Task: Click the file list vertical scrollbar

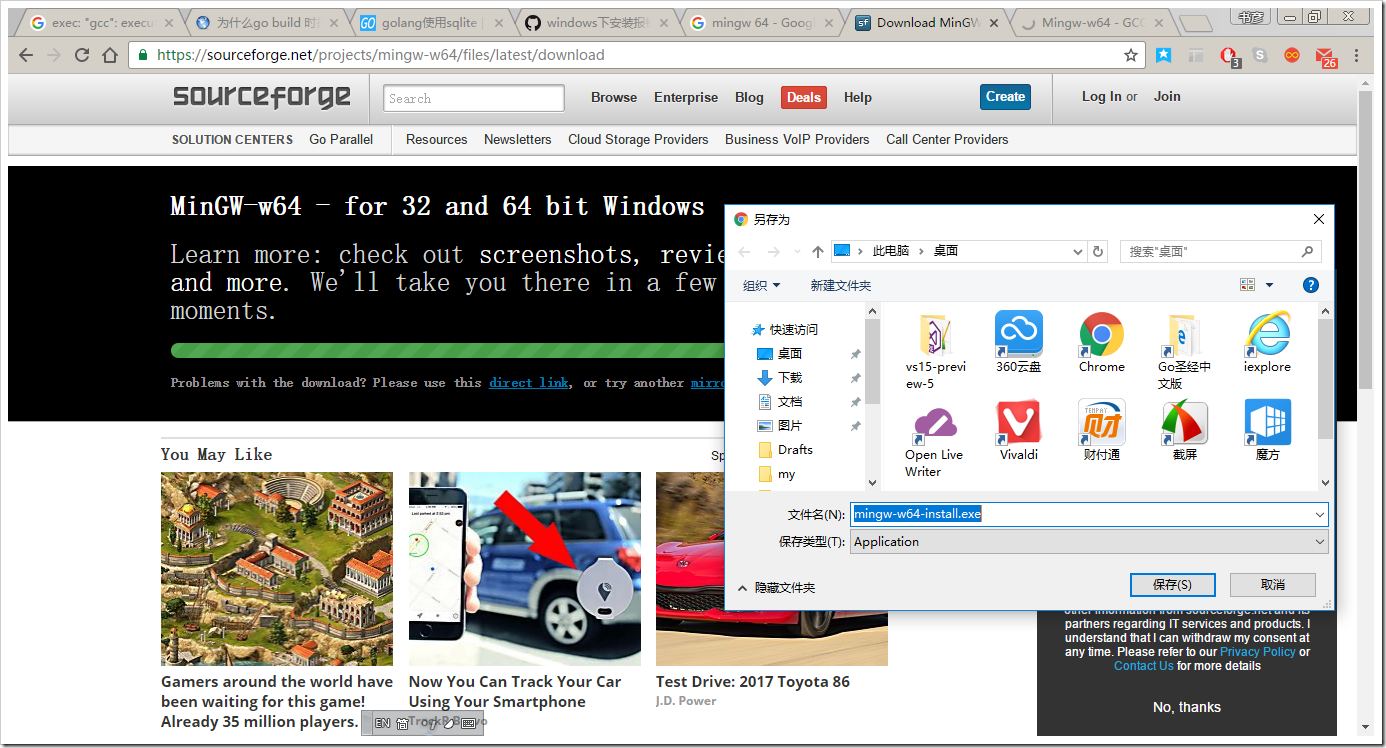Action: pyautogui.click(x=1325, y=397)
